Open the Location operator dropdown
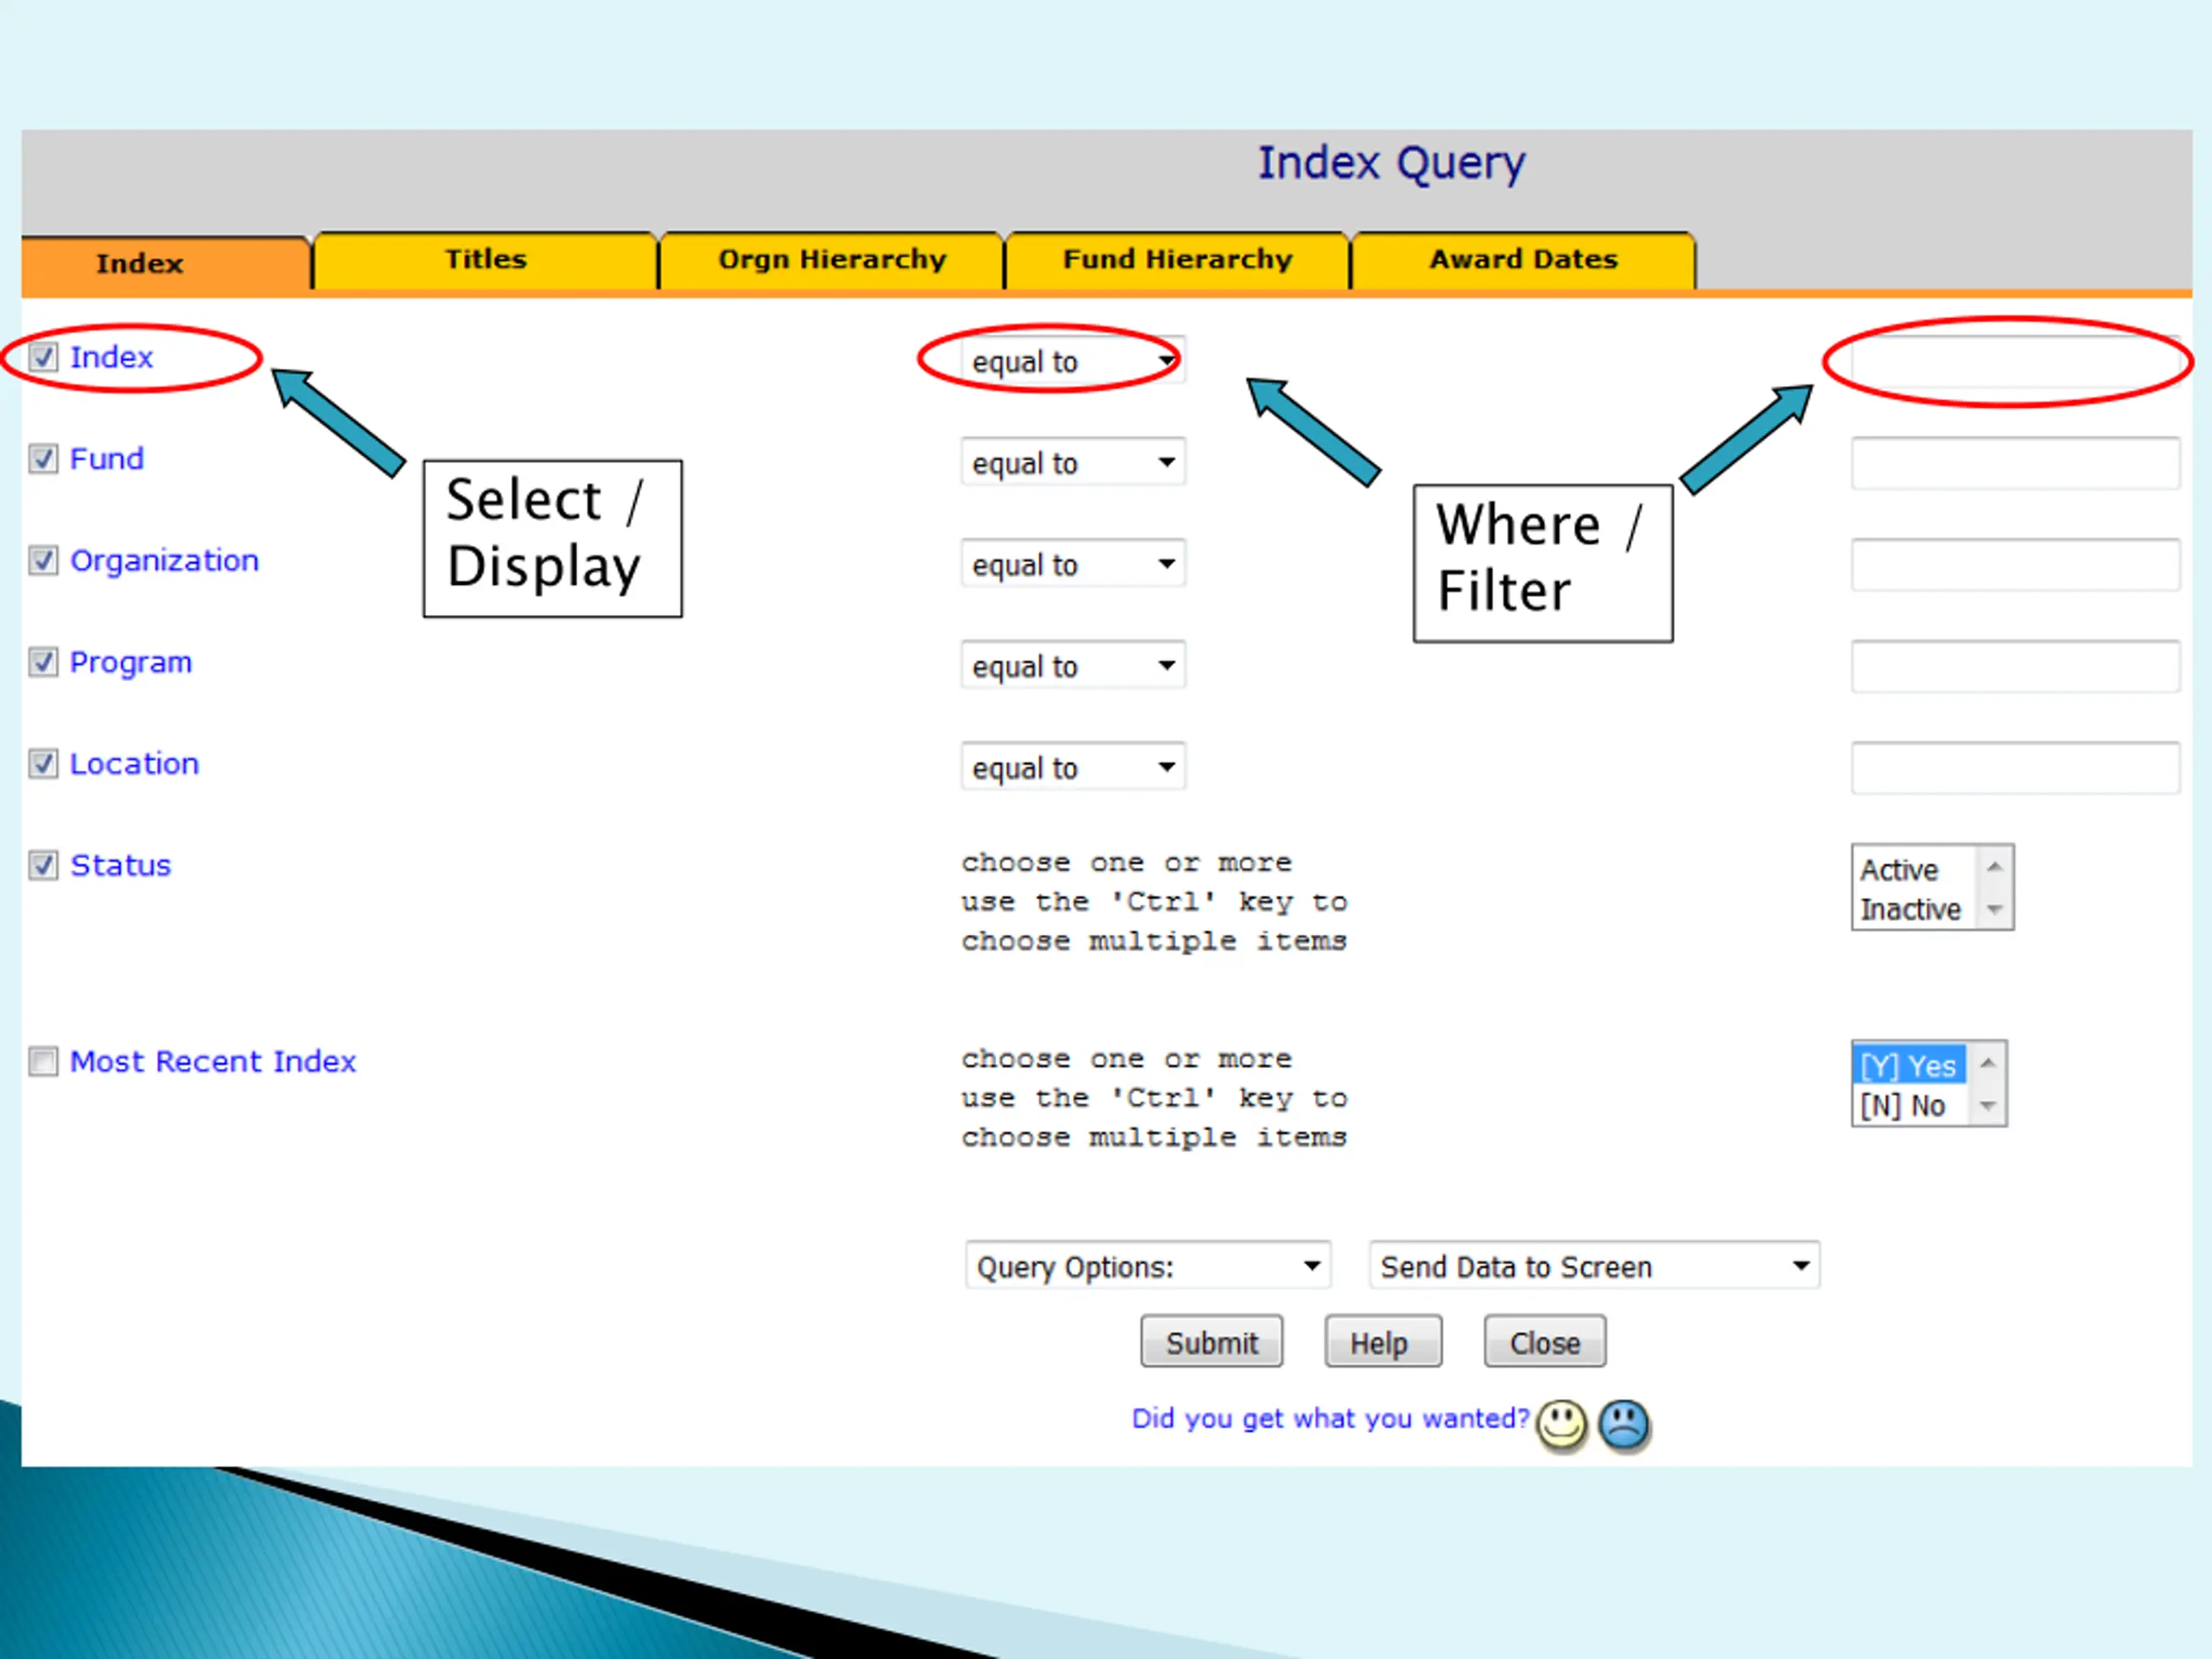This screenshot has width=2212, height=1659. 1073,767
